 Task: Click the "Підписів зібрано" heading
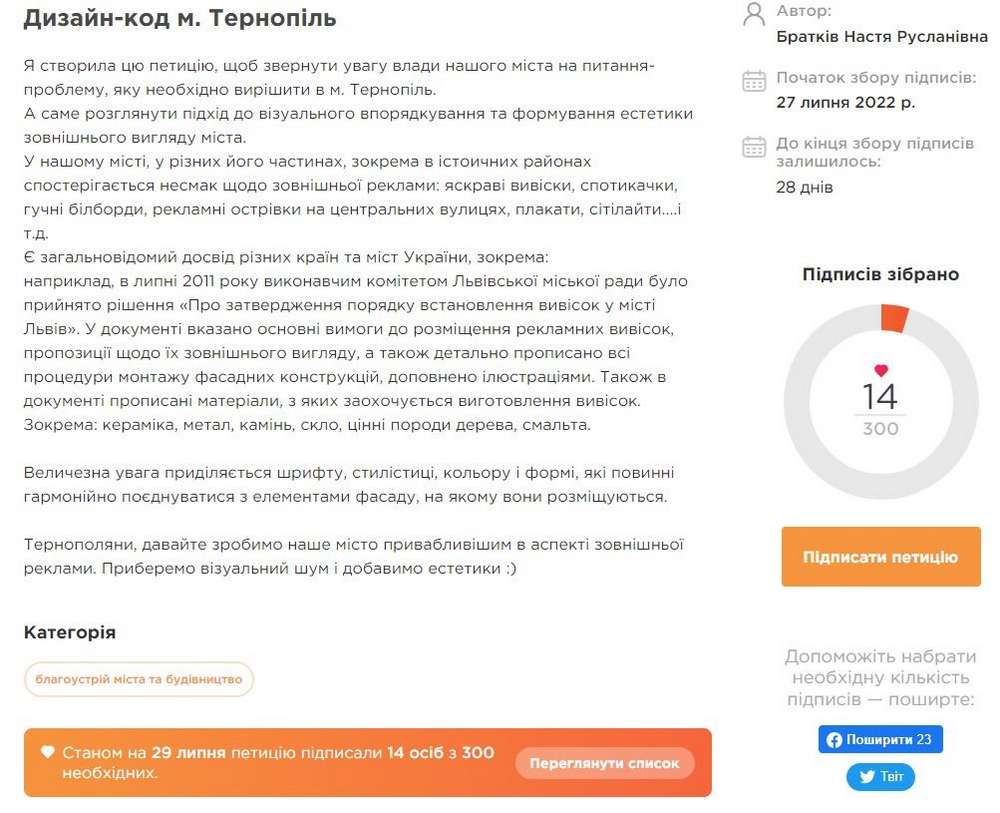880,274
